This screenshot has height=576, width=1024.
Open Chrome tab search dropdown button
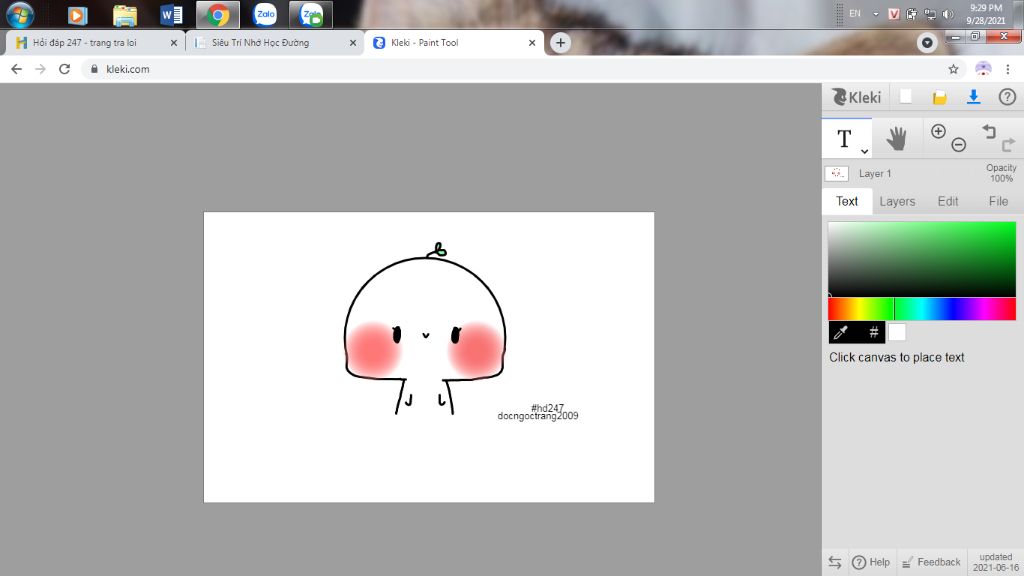pos(927,43)
